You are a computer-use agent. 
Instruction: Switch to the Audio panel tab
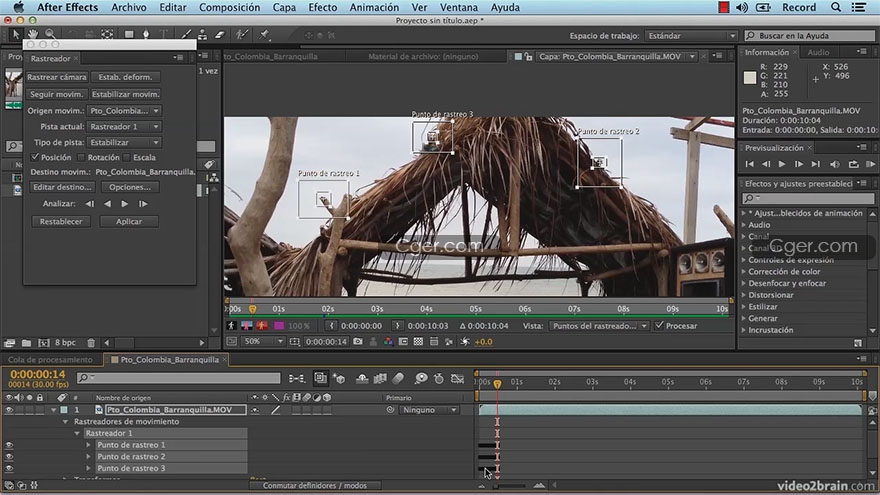coord(818,52)
